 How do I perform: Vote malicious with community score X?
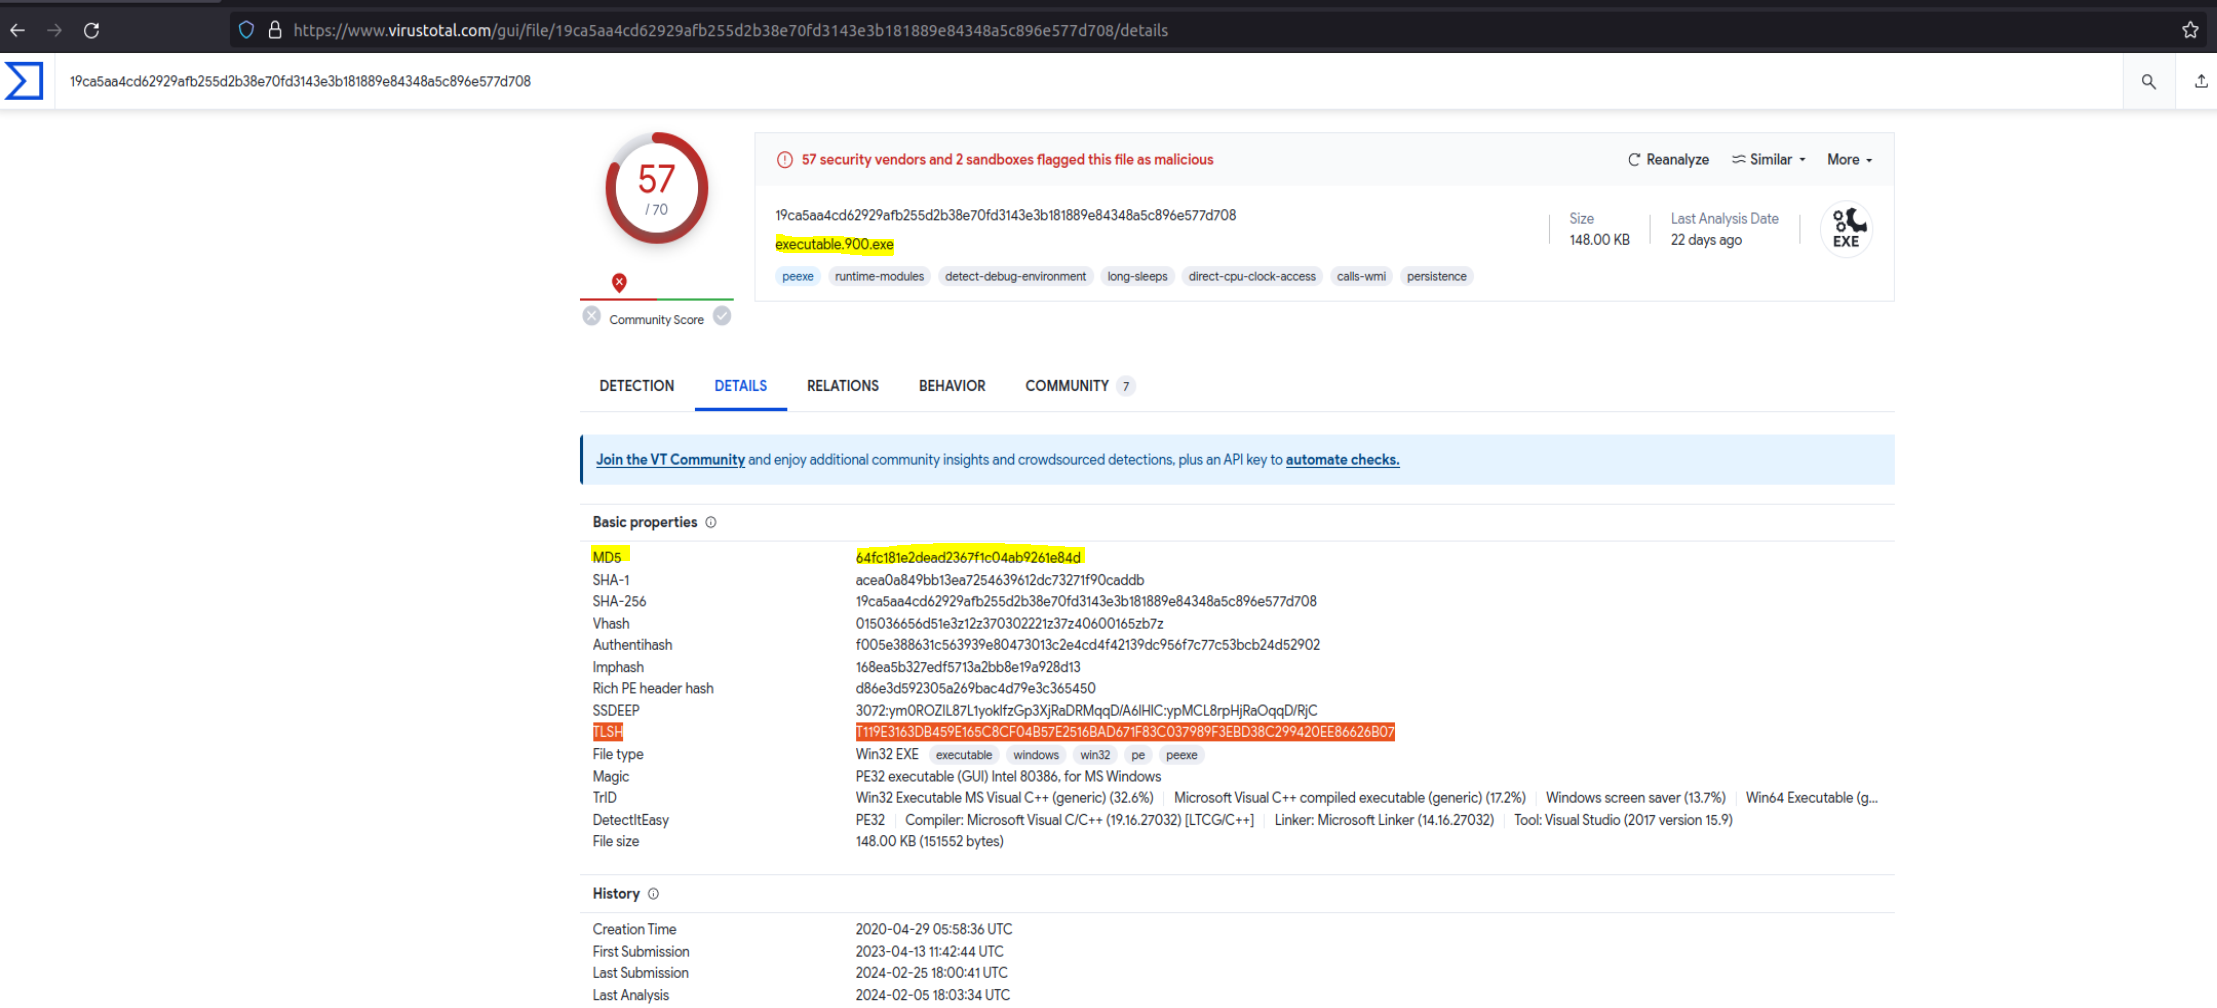pos(592,317)
